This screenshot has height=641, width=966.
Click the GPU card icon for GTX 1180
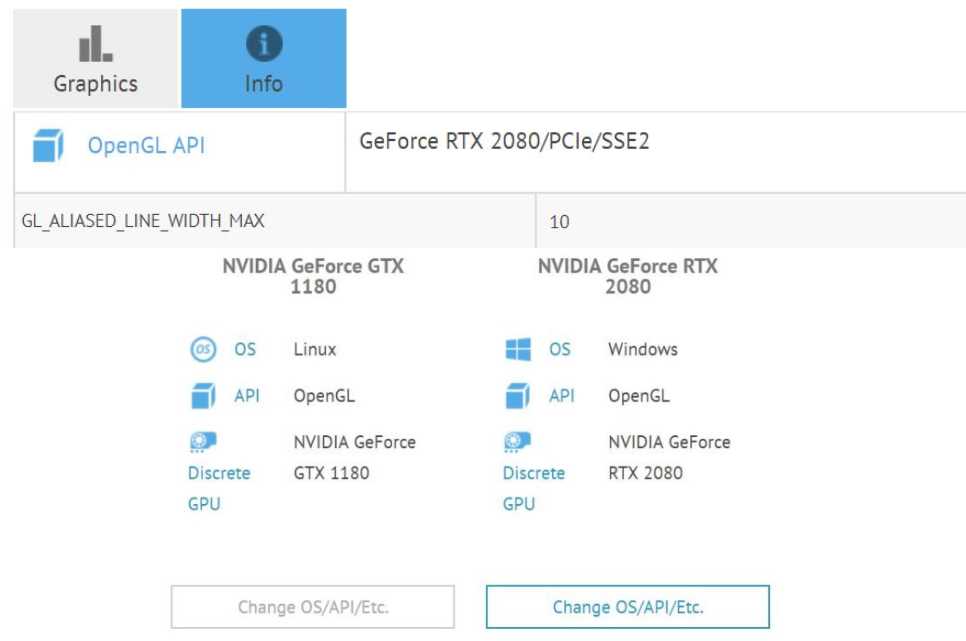203,442
